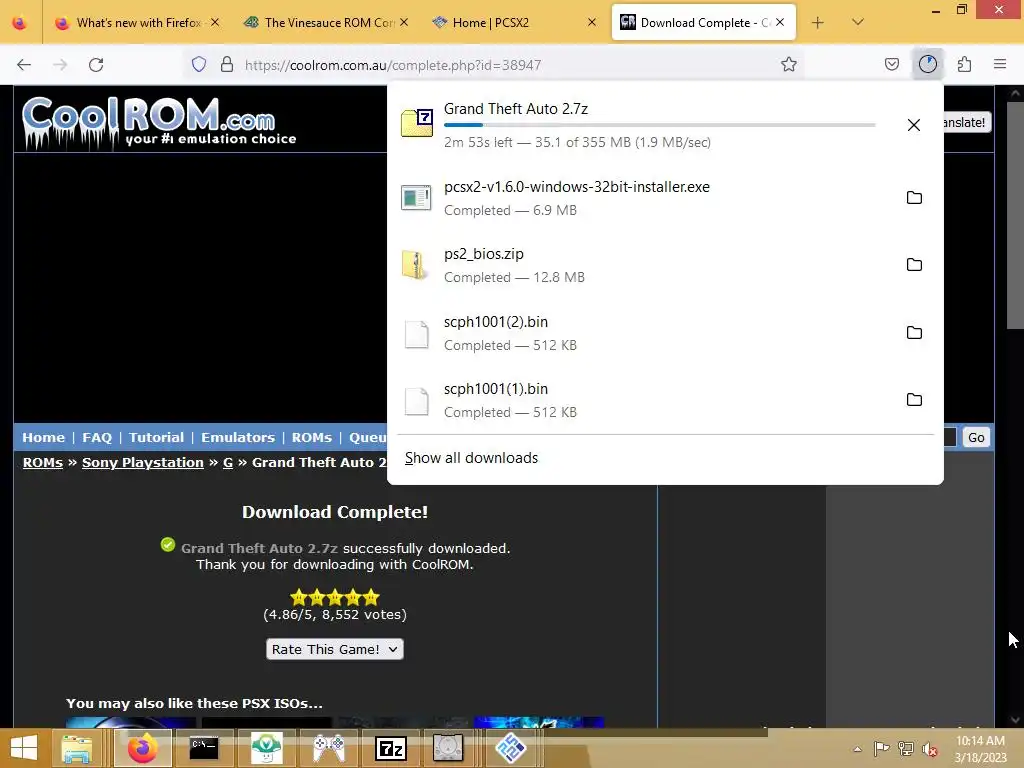Open the ROMs navigation menu link
This screenshot has height=768, width=1024.
point(312,438)
